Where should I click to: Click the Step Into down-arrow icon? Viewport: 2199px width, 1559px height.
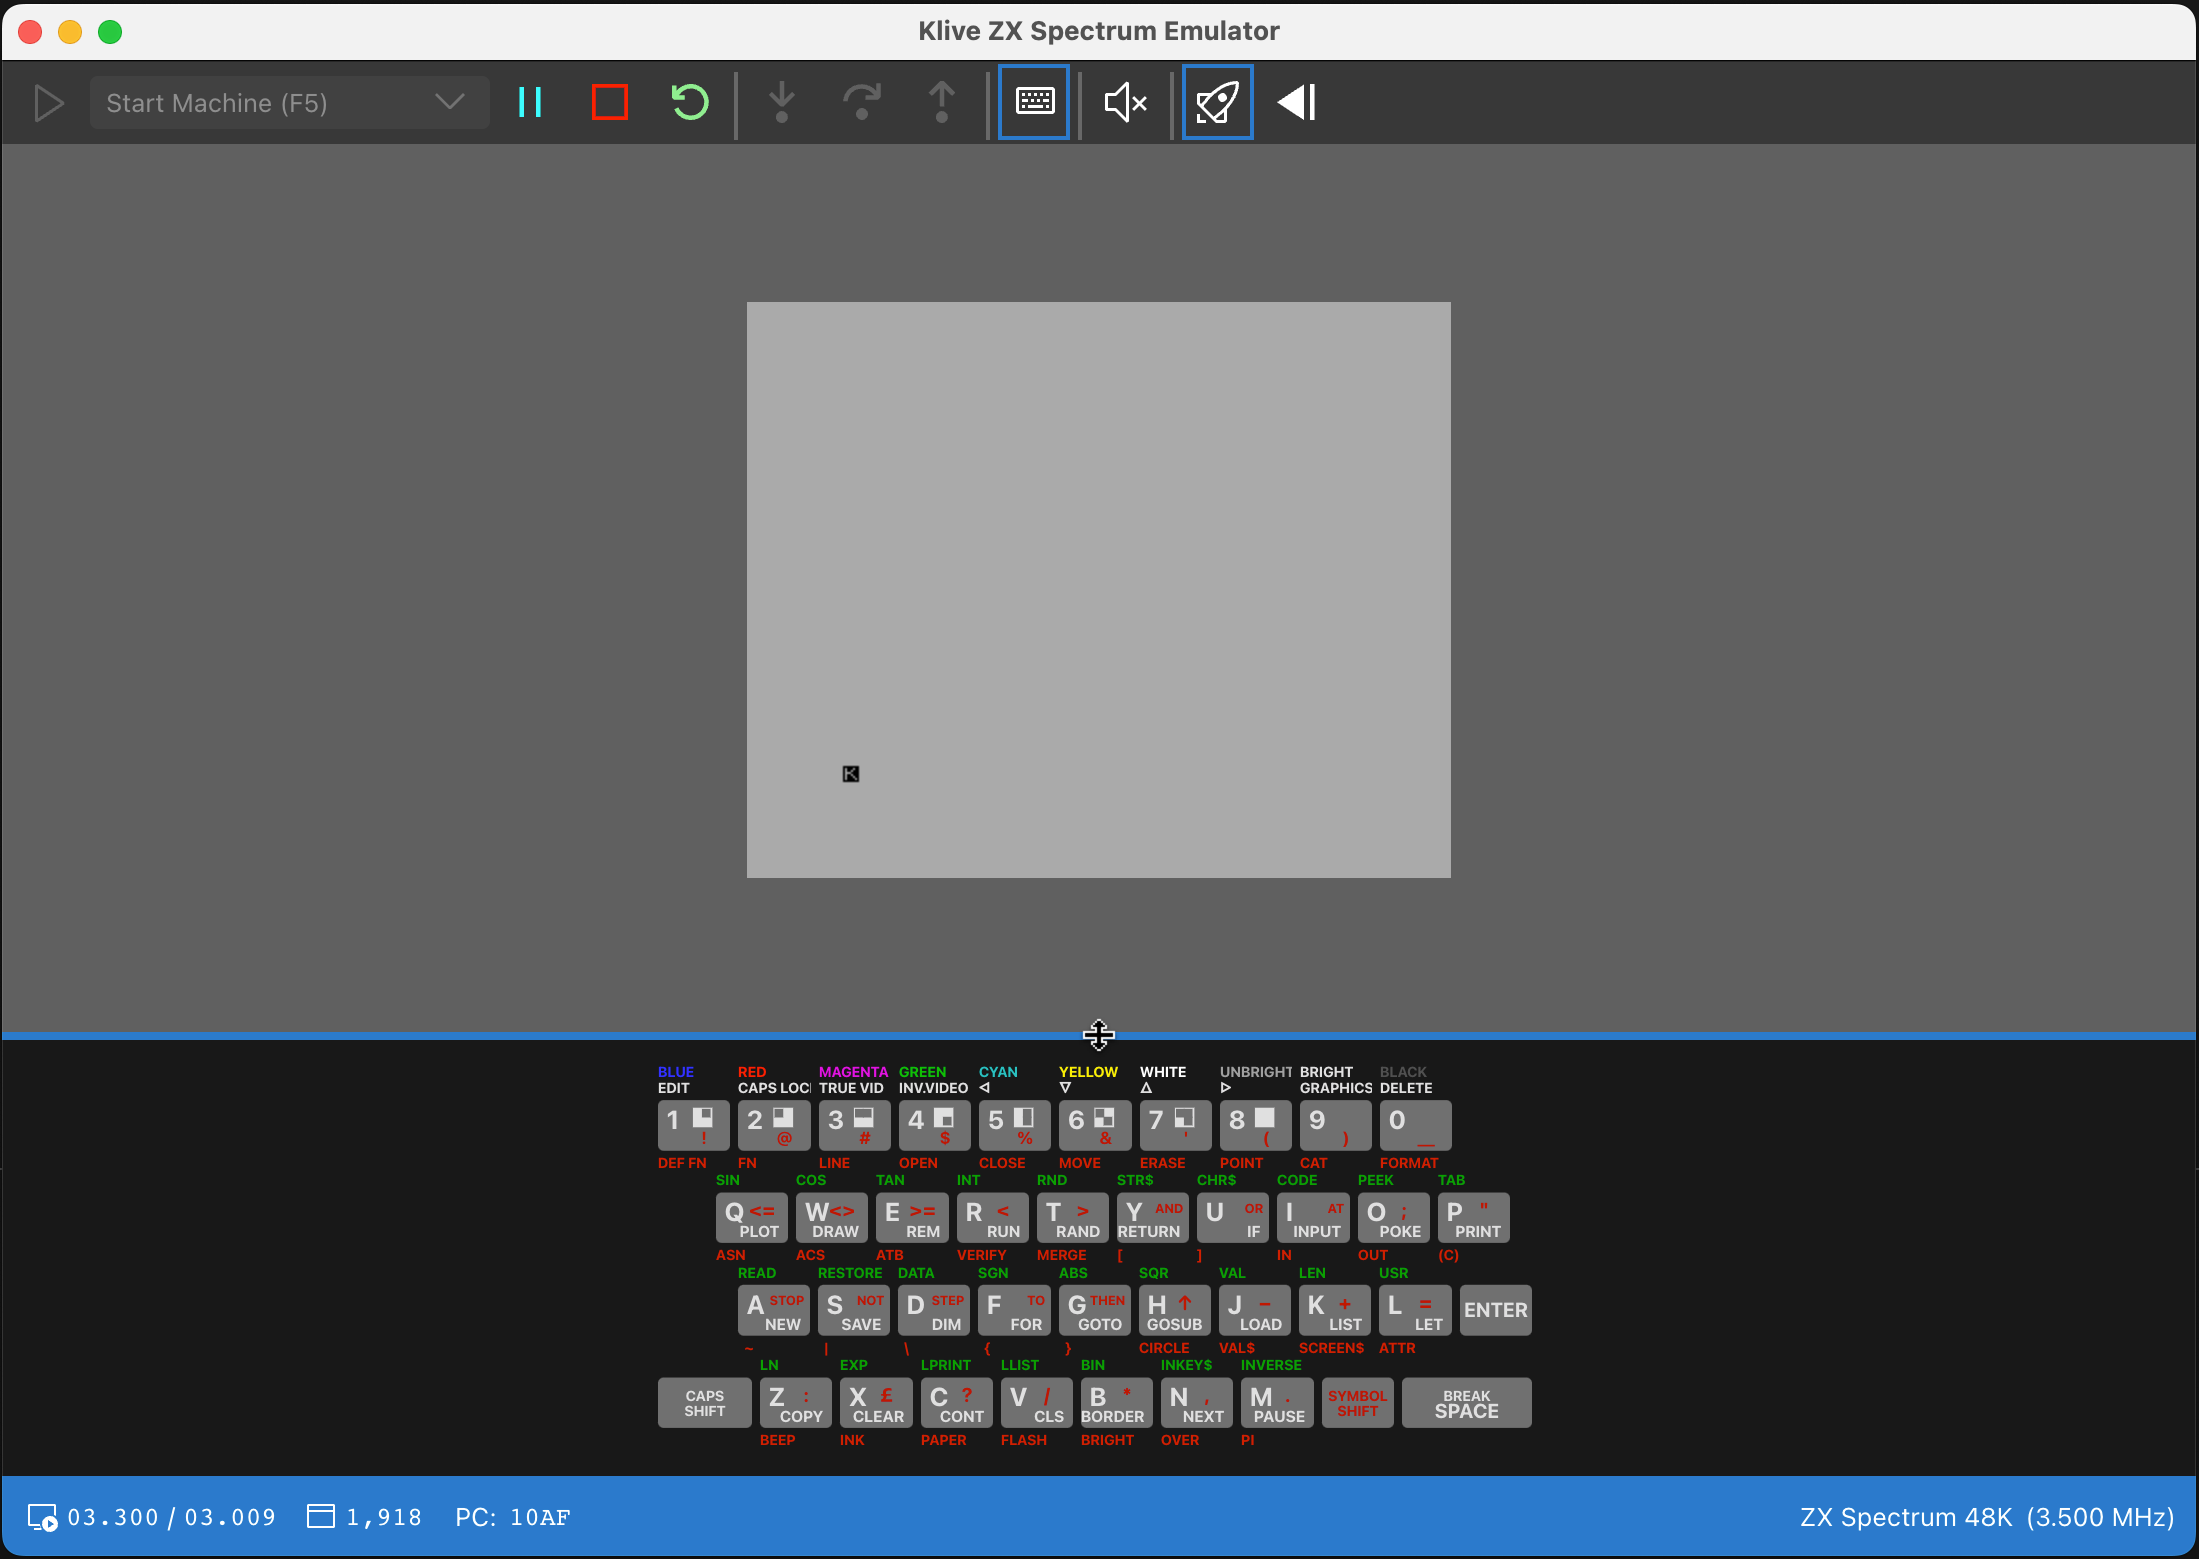[782, 103]
